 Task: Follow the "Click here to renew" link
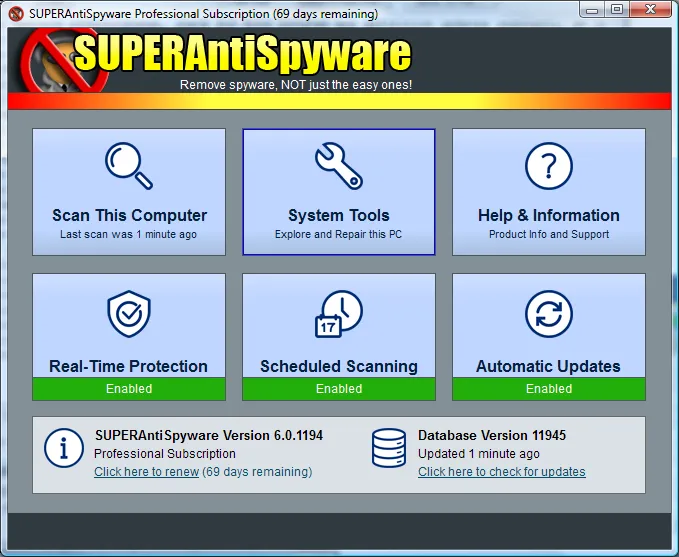146,472
